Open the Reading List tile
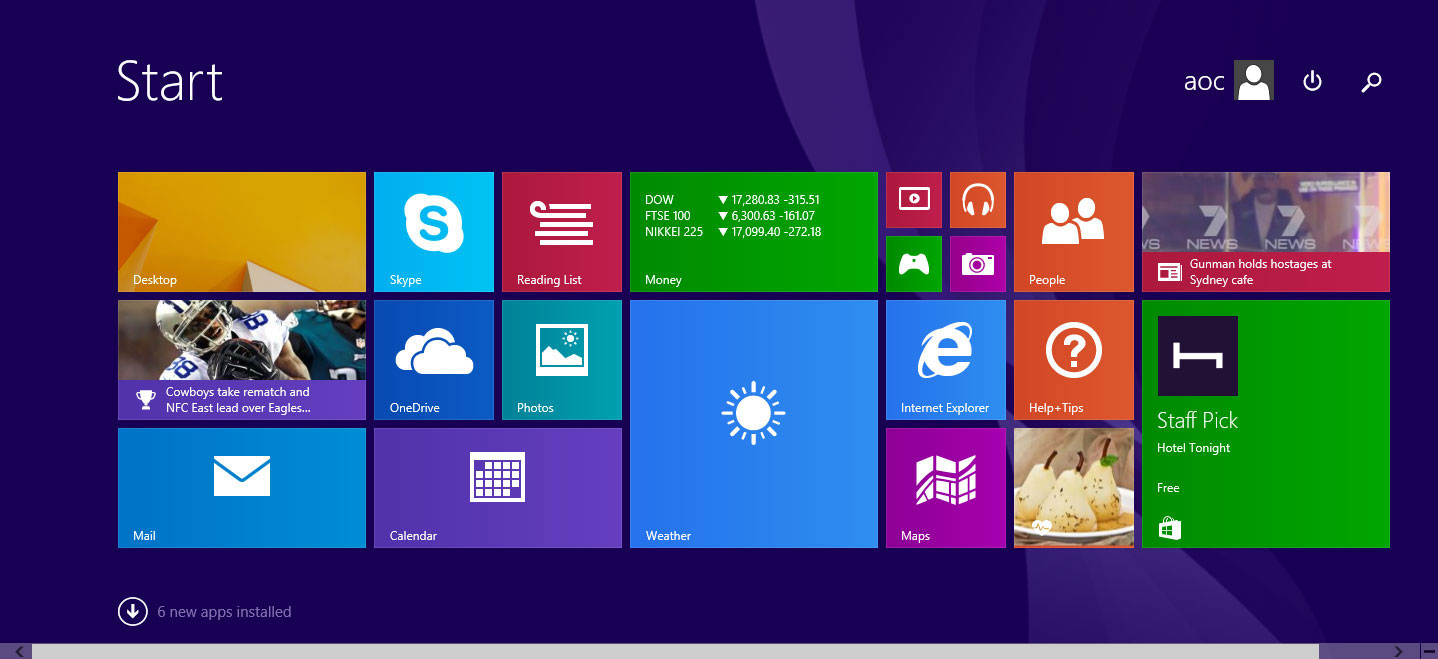 tap(562, 232)
